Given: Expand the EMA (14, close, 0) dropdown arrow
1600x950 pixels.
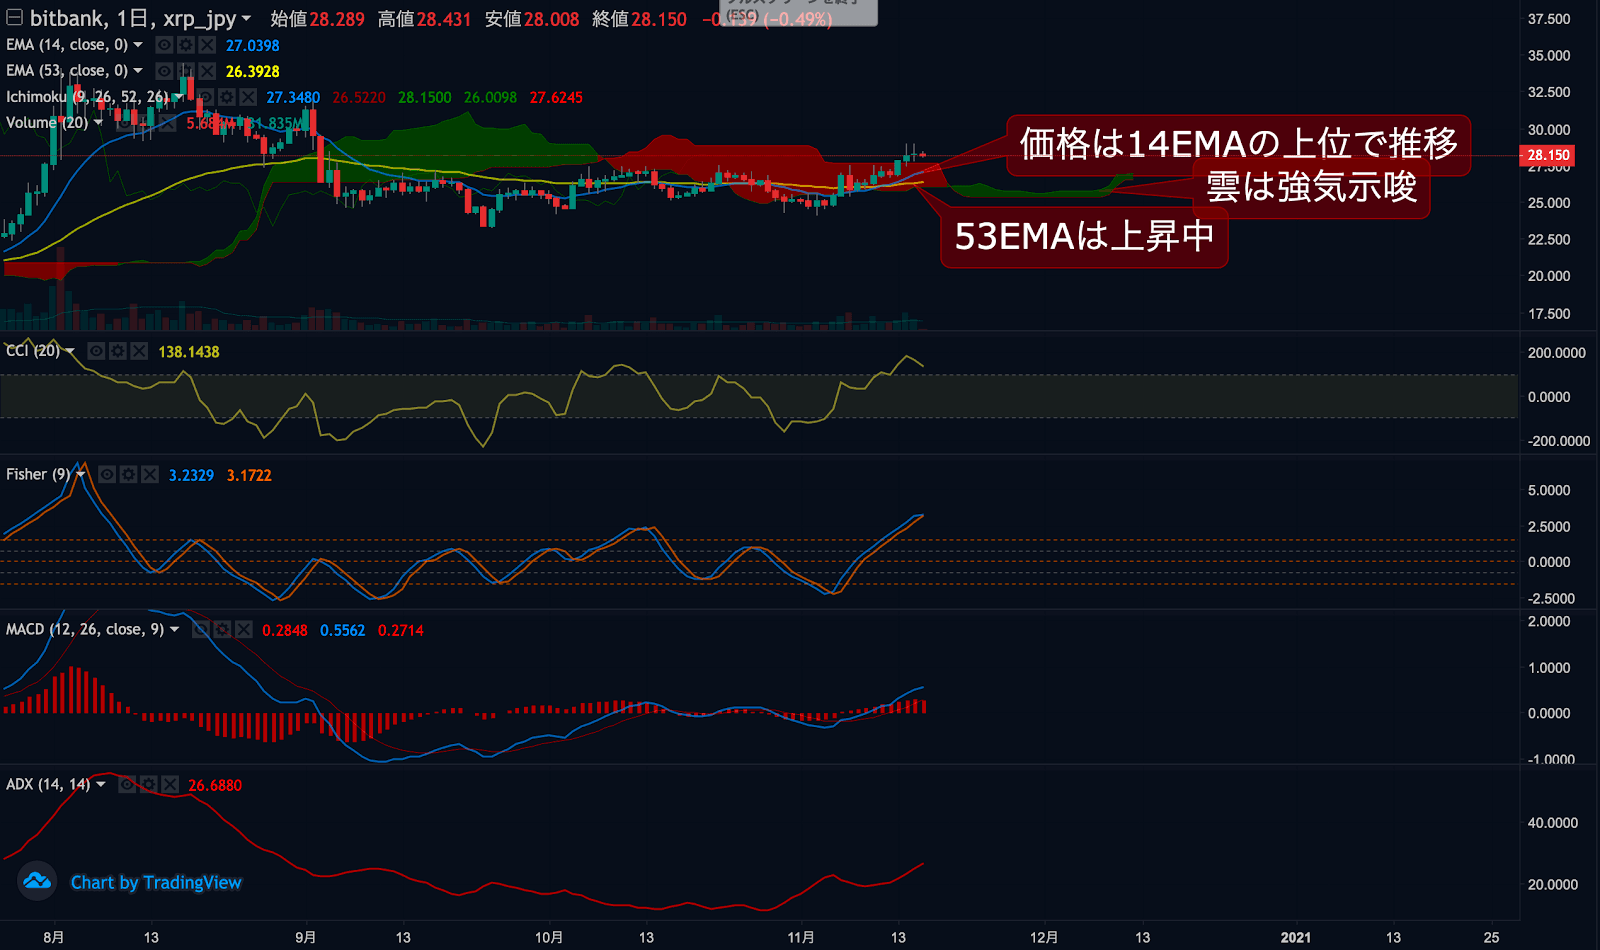Looking at the screenshot, I should pyautogui.click(x=138, y=45).
